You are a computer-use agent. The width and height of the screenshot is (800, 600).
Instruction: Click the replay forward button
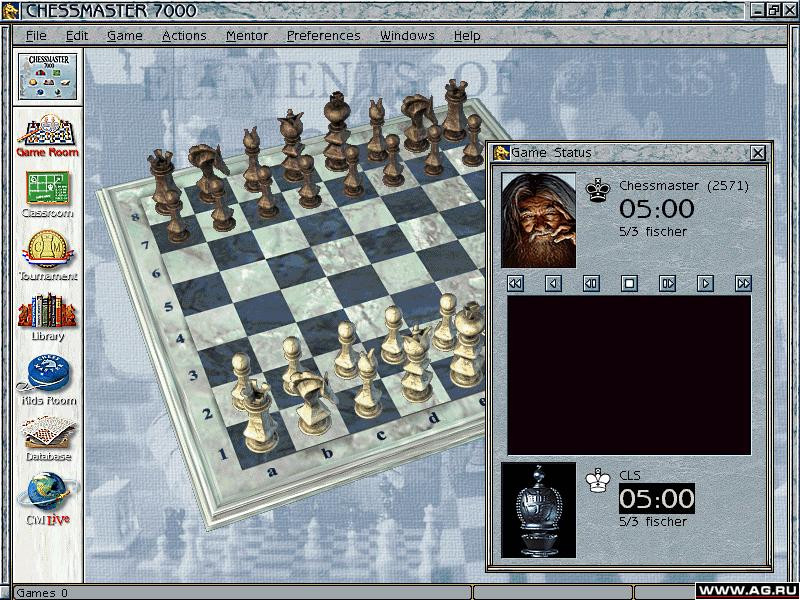[x=667, y=283]
